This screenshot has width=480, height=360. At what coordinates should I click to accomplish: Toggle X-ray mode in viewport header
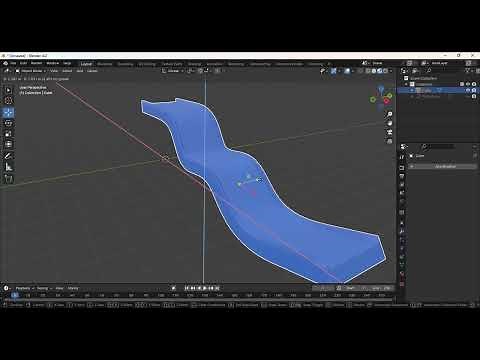click(x=361, y=71)
